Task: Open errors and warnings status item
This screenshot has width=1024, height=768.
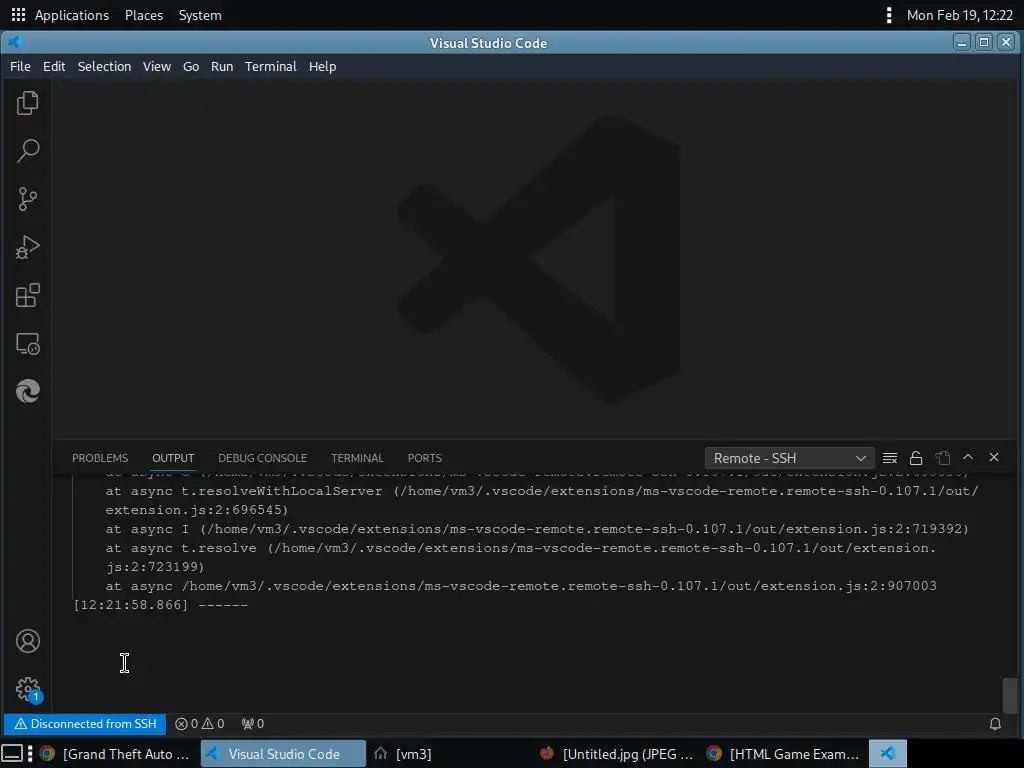Action: point(200,724)
